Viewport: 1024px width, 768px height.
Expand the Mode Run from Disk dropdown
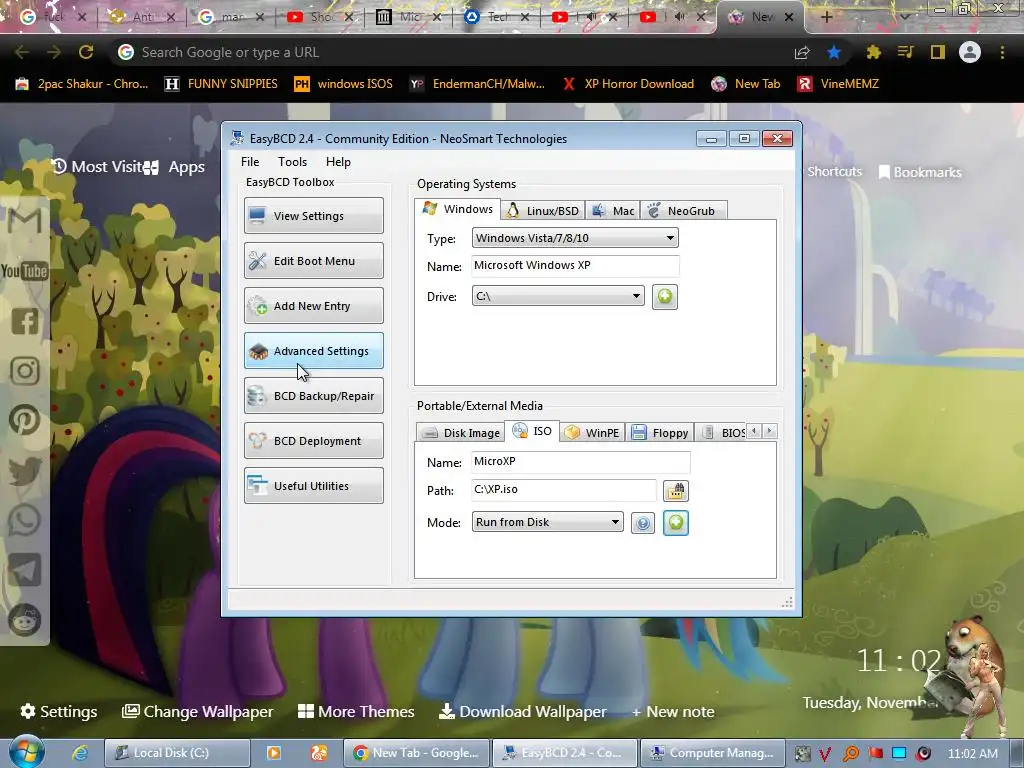[547, 522]
